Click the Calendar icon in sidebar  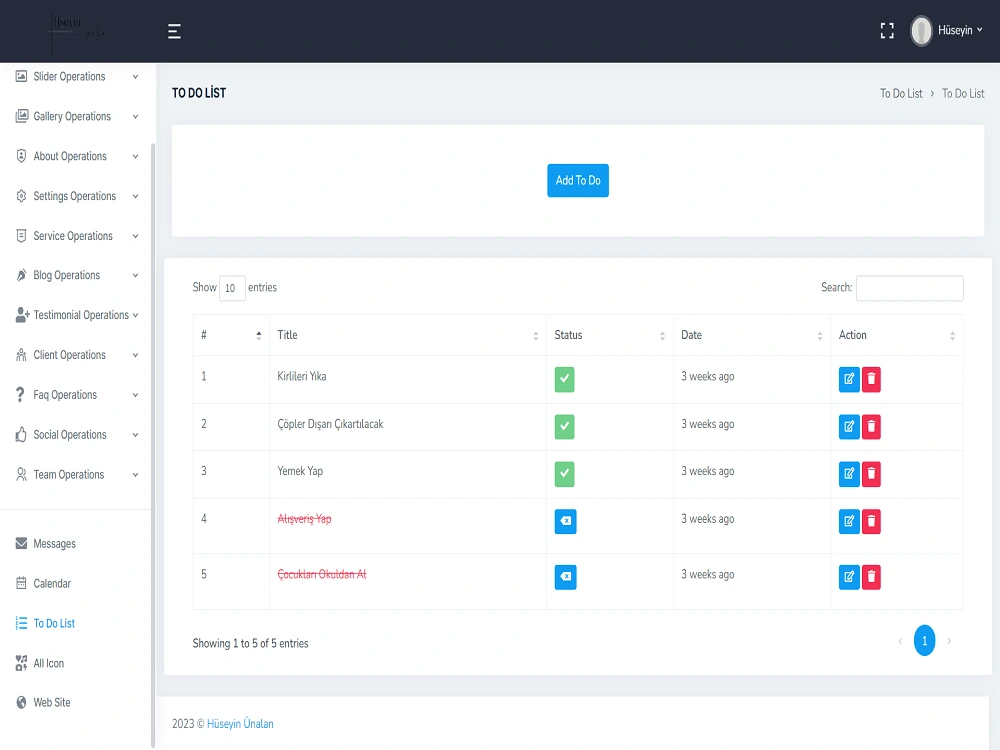tap(21, 583)
